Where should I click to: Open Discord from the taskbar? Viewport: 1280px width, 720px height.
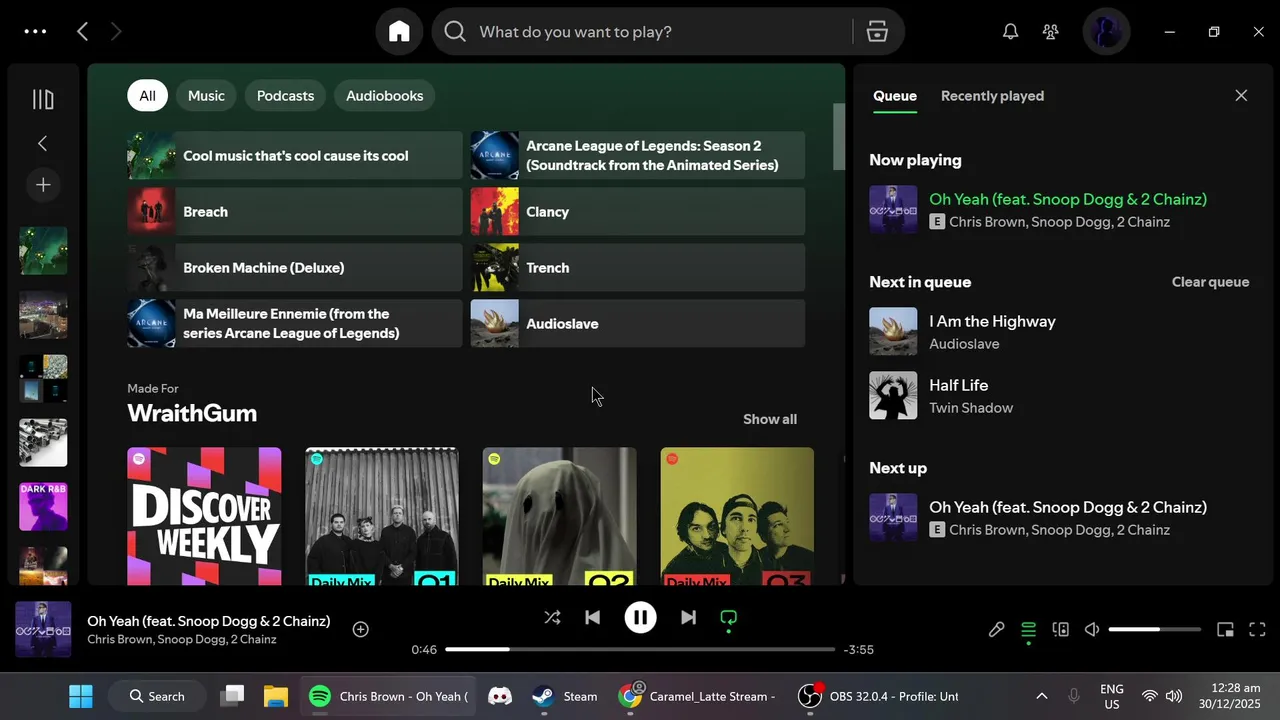(499, 696)
